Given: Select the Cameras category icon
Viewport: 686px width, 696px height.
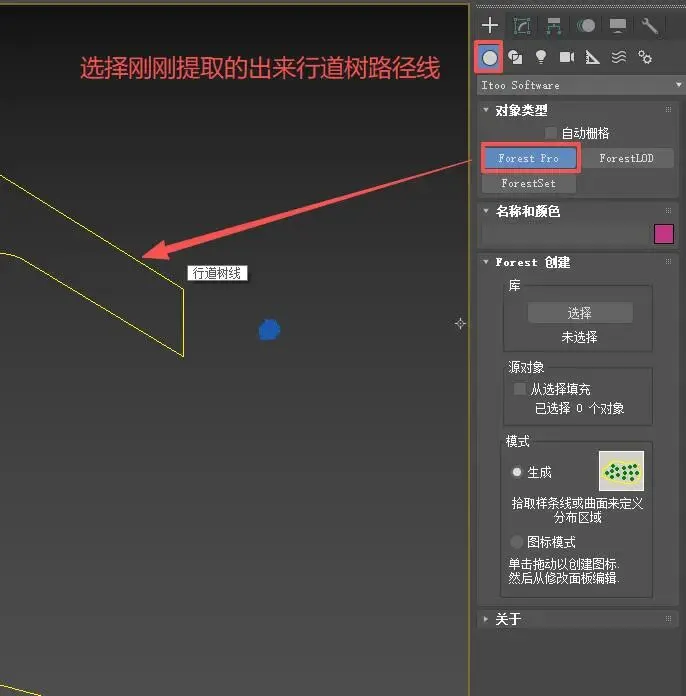Looking at the screenshot, I should (567, 57).
